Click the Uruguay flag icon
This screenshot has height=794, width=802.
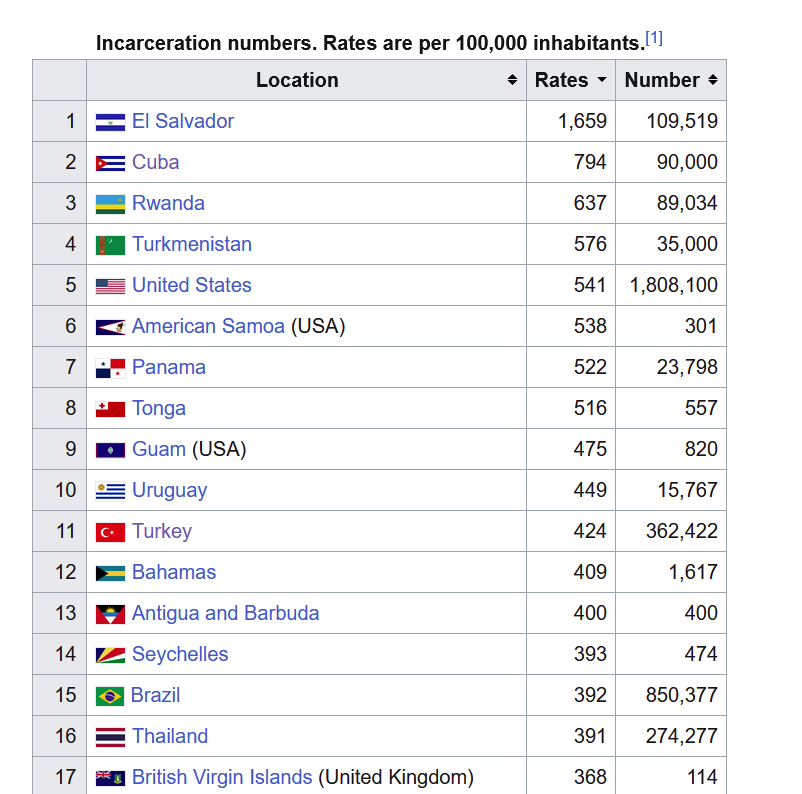tap(110, 491)
